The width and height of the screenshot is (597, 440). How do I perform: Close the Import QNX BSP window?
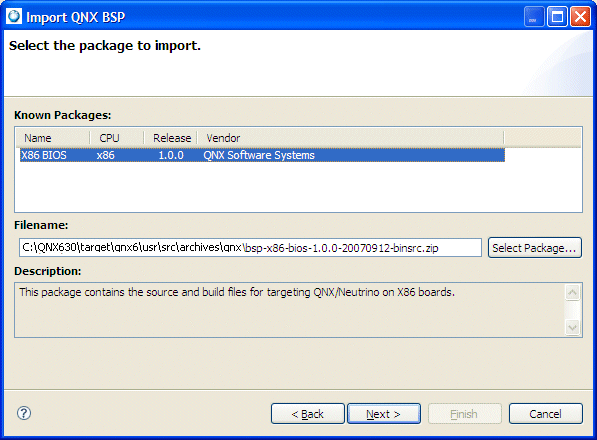(580, 17)
